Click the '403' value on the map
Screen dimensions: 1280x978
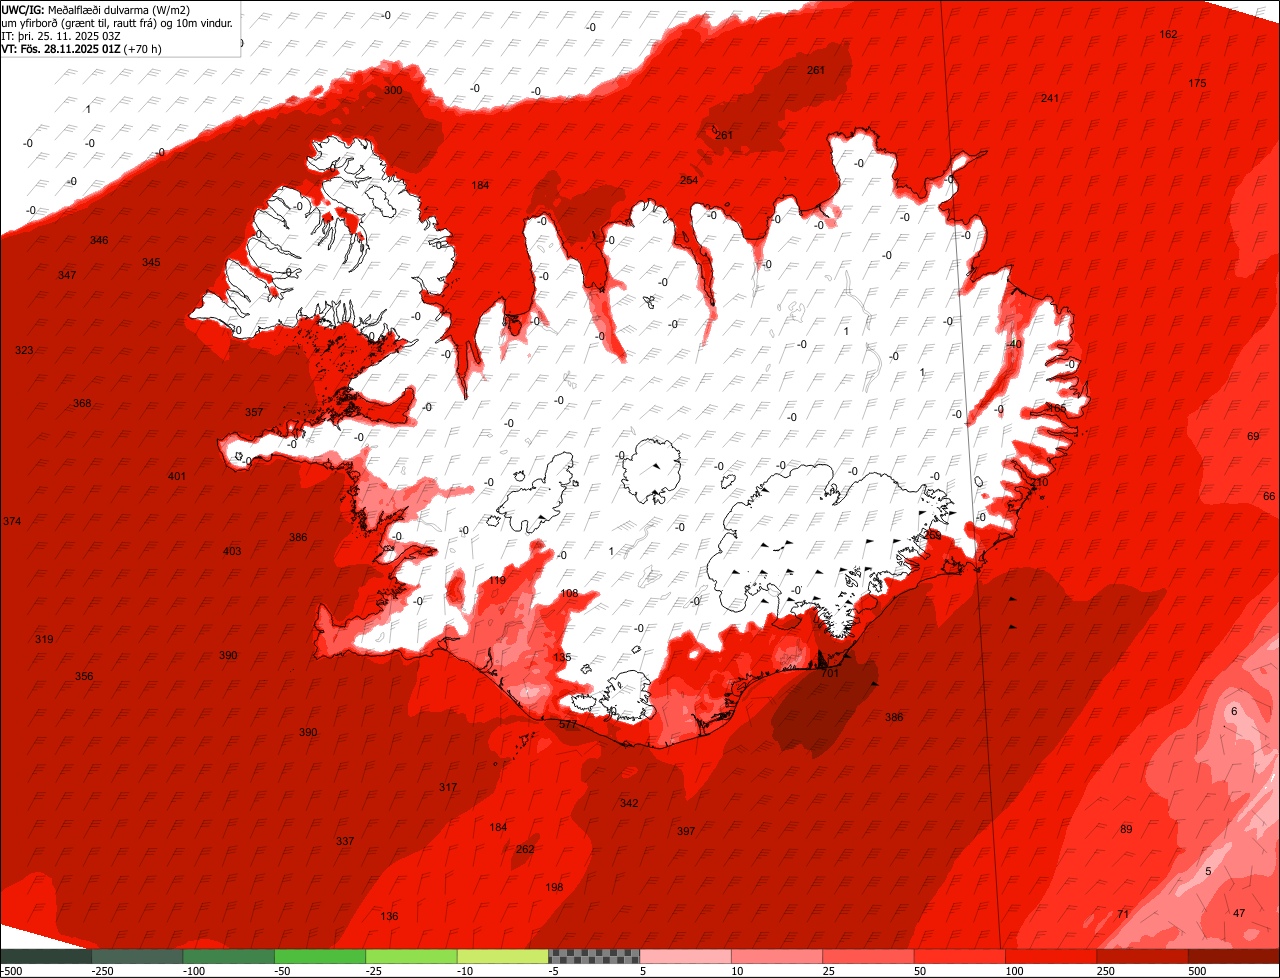tap(232, 551)
